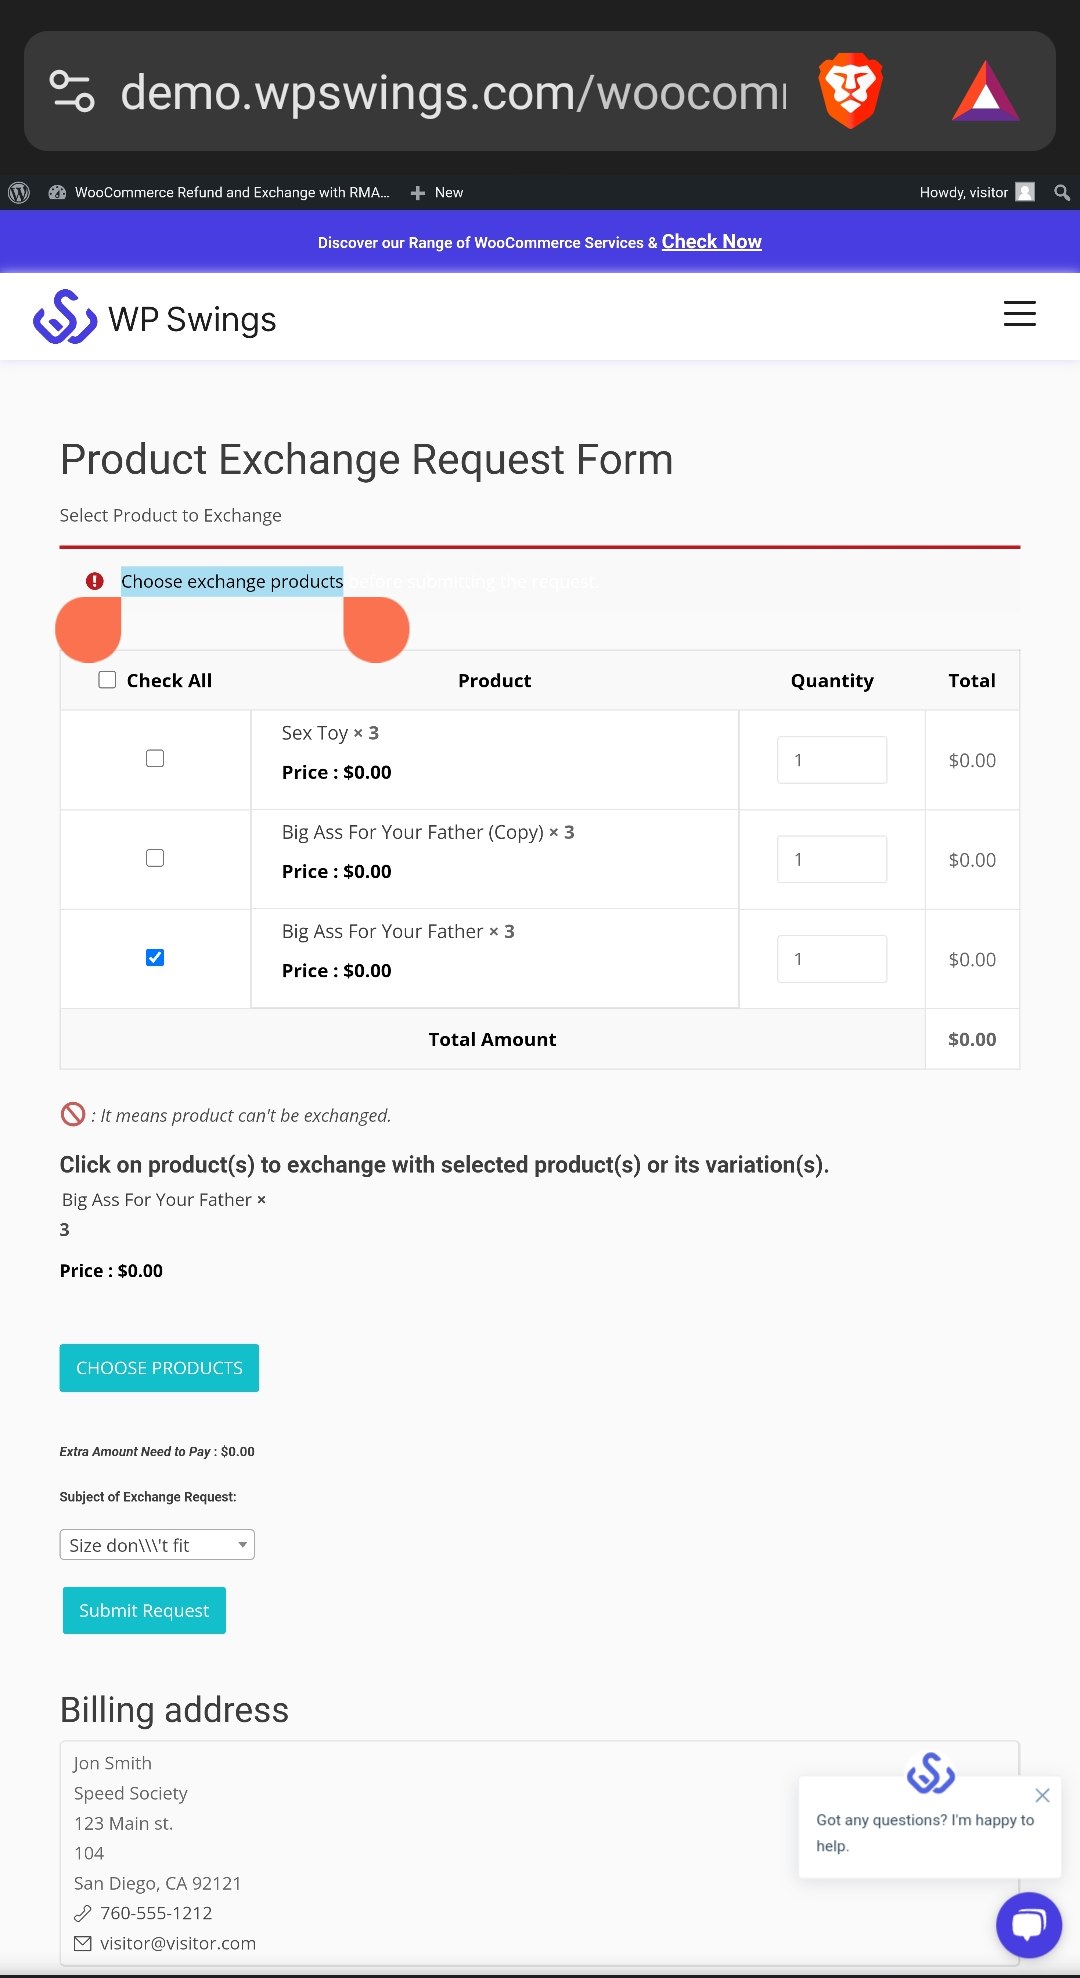Open the Brave Rewards triangle icon

[x=985, y=91]
